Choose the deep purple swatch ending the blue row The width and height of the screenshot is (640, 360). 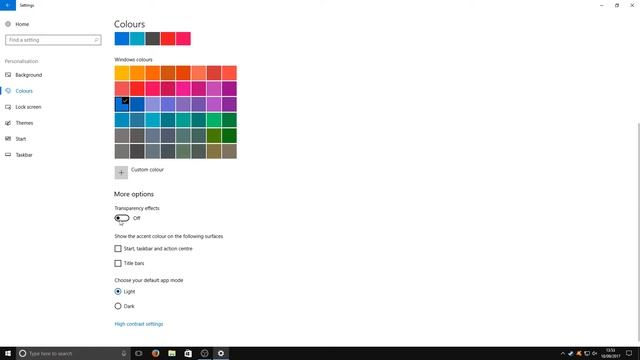tap(229, 104)
